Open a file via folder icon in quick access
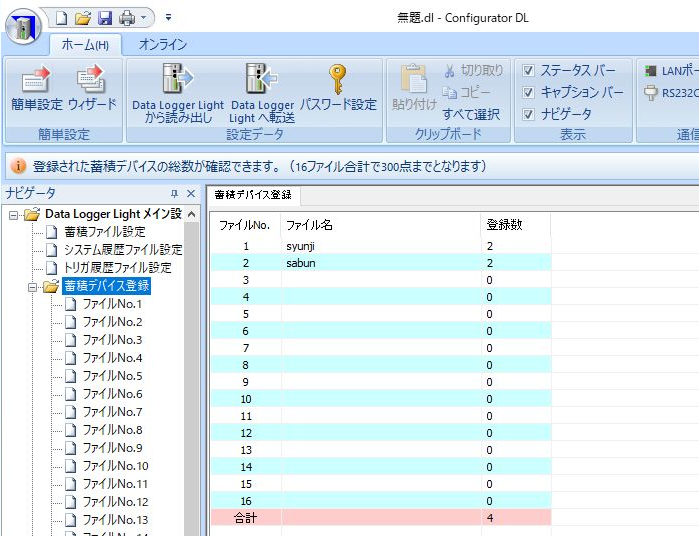This screenshot has height=536, width=700. [x=83, y=18]
